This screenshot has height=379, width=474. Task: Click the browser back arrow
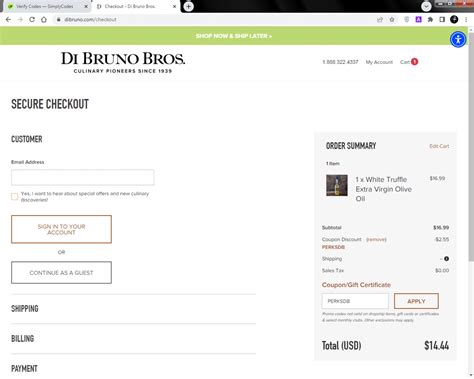pos(8,20)
